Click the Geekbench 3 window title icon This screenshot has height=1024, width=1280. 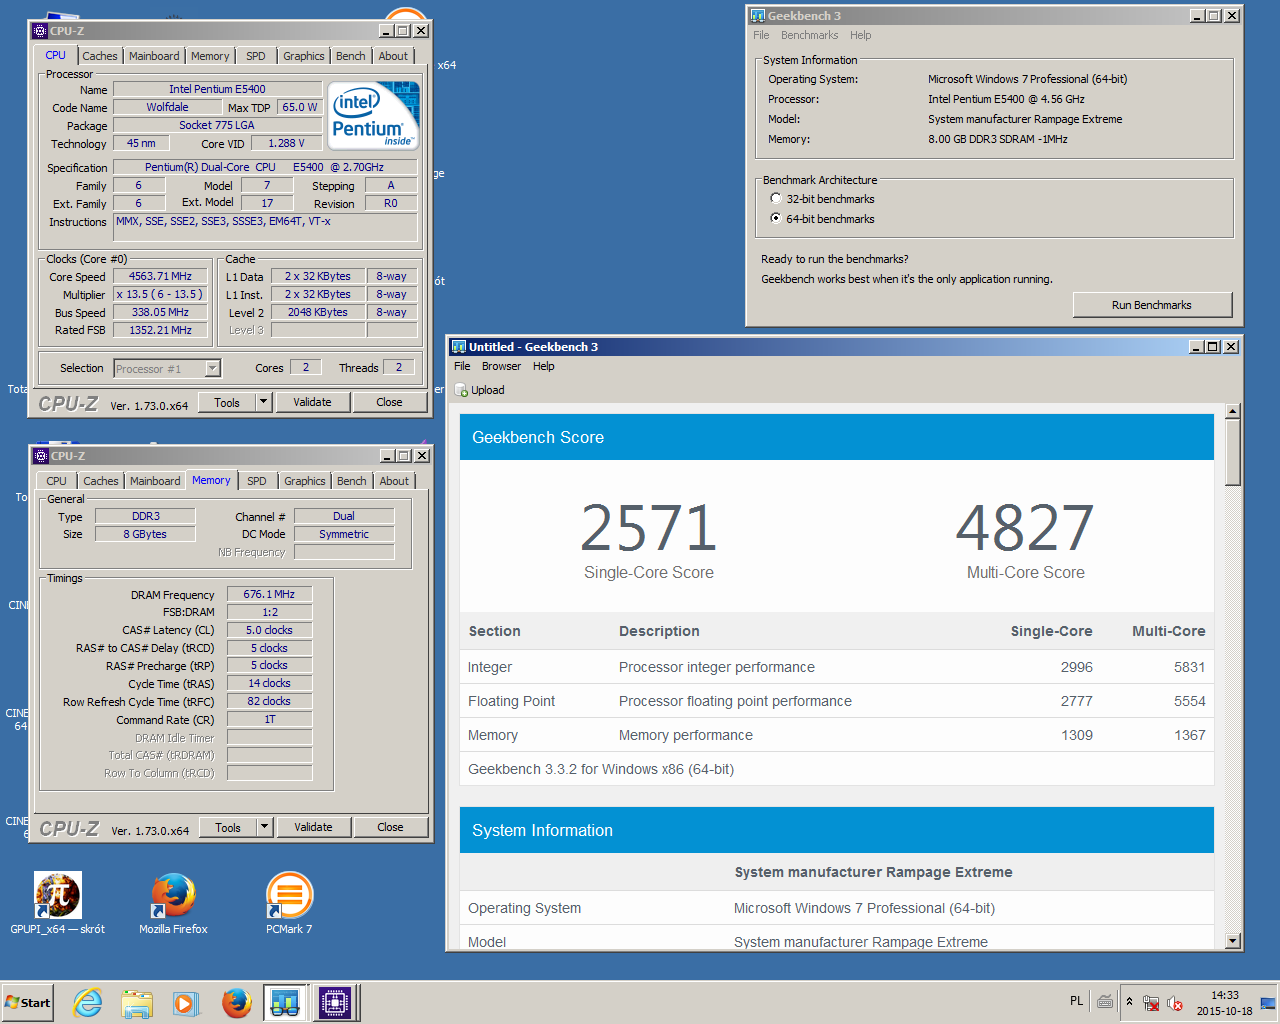pos(758,16)
